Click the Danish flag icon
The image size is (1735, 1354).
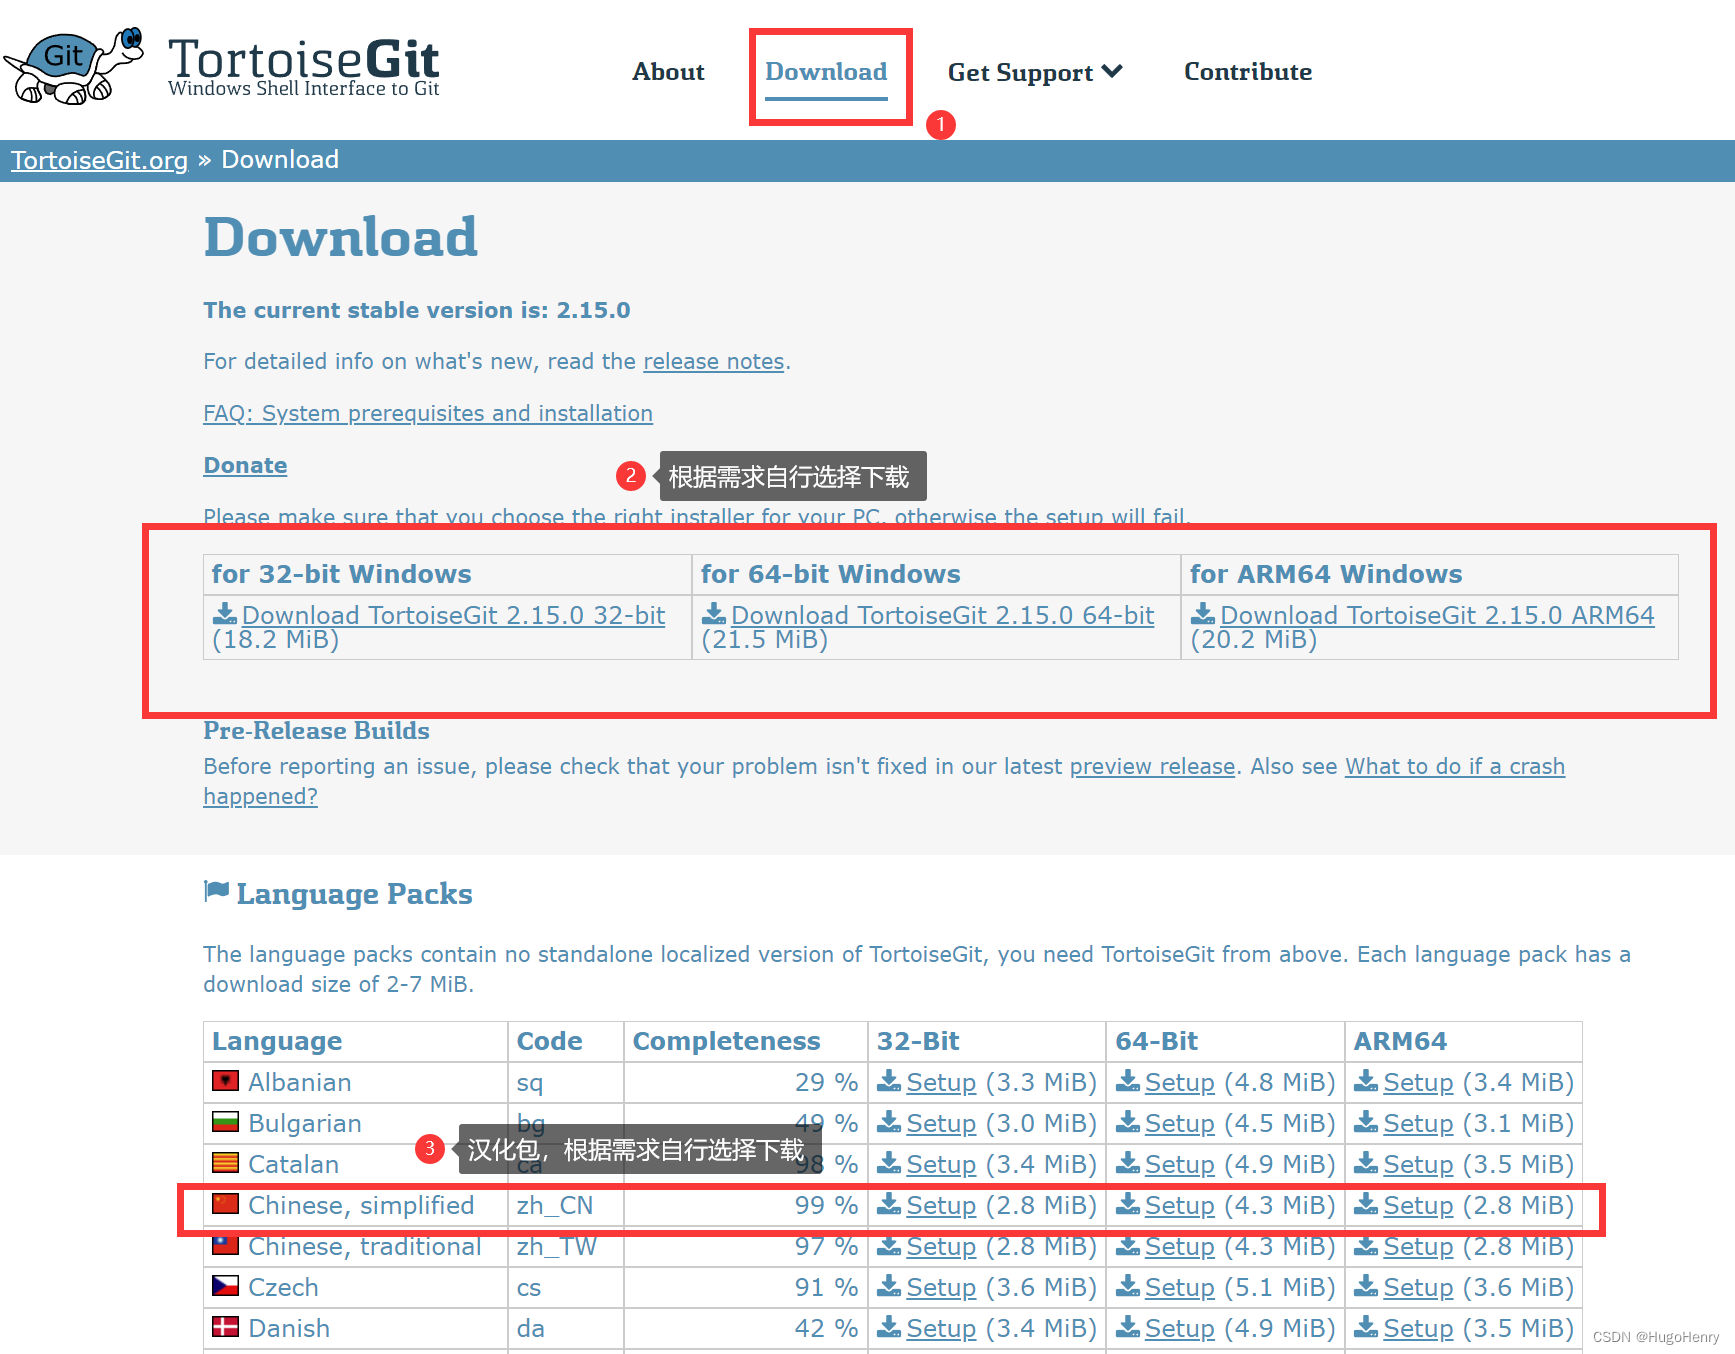(x=225, y=1327)
